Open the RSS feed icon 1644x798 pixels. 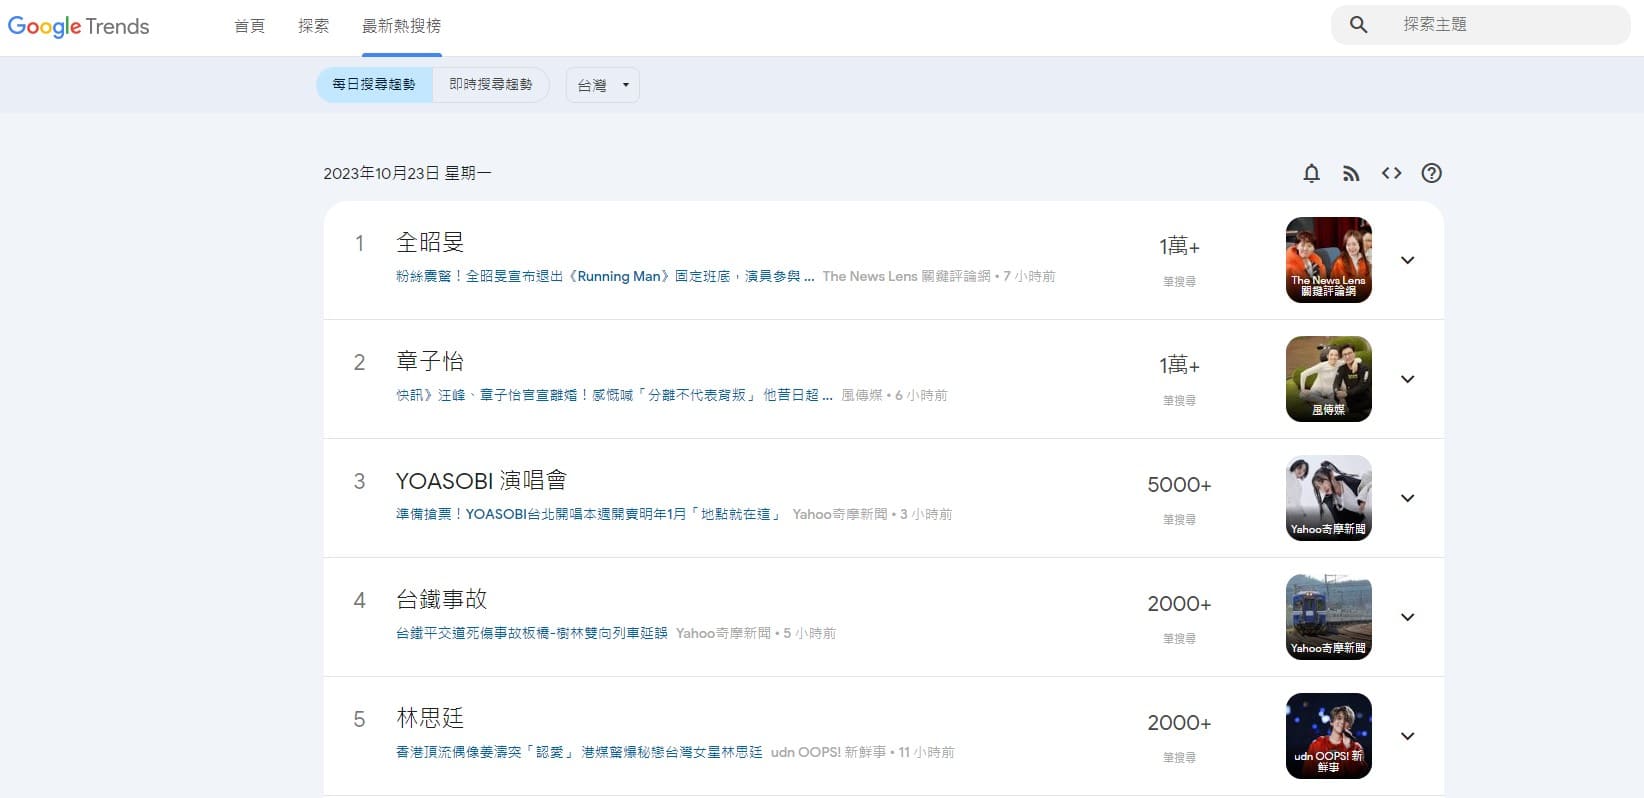point(1351,174)
